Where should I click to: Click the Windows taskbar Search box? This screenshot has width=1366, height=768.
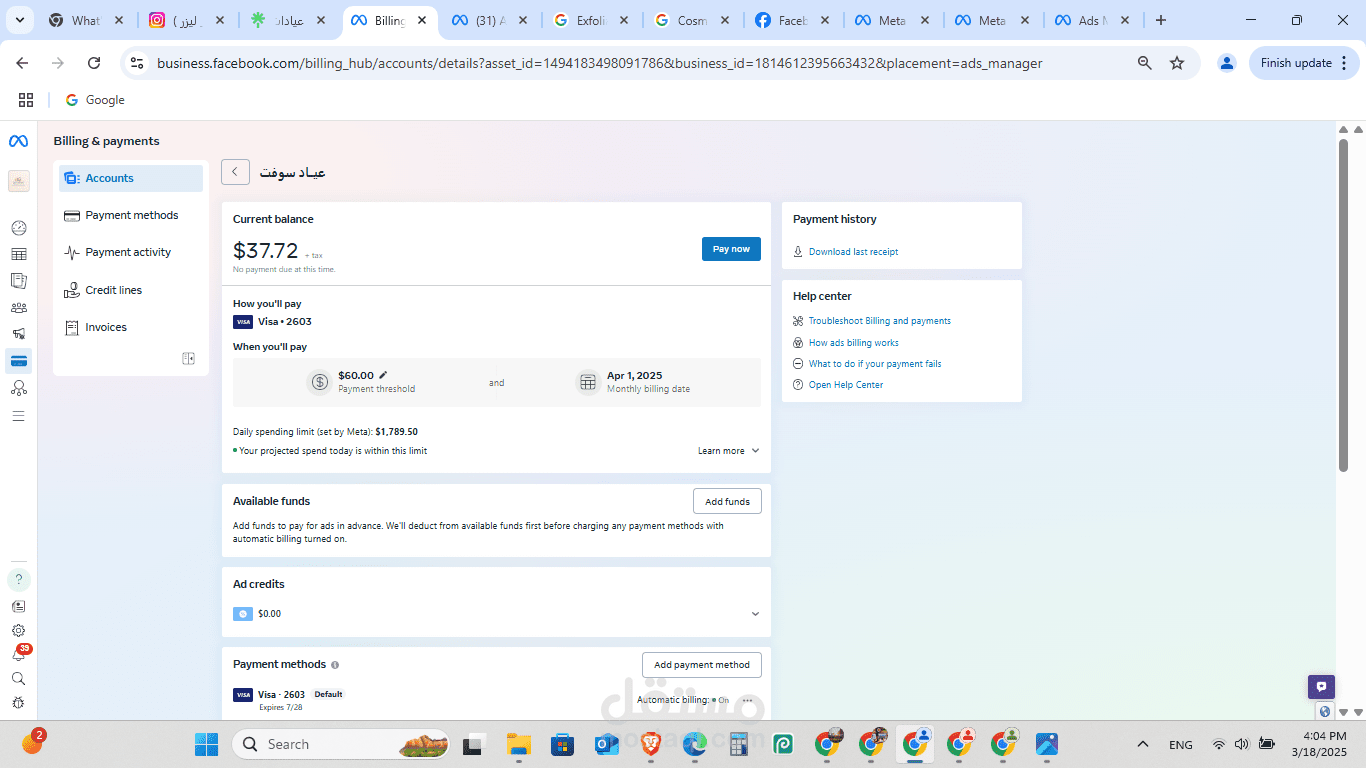[x=343, y=744]
